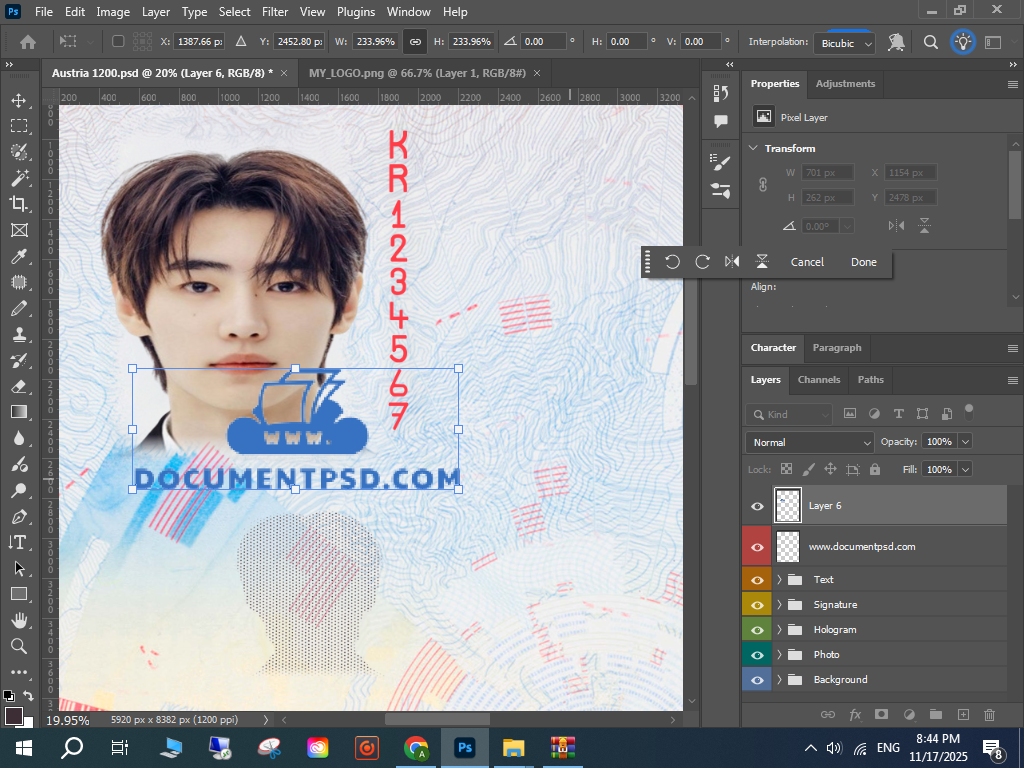Click the Photoshop icon in the Windows taskbar

pyautogui.click(x=464, y=747)
